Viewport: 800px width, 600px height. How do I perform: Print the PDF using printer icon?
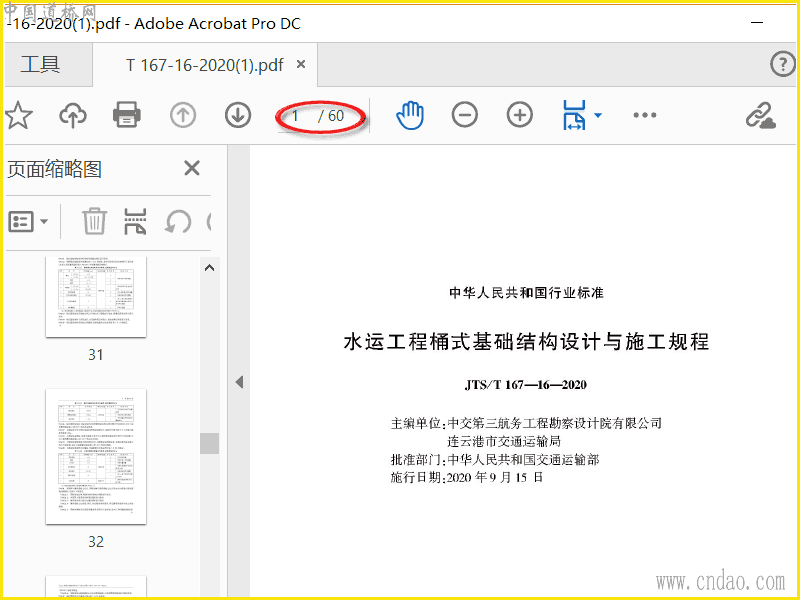point(127,115)
